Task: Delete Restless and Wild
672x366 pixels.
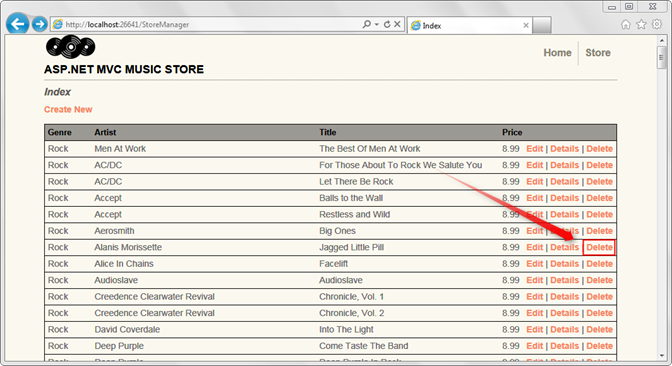Action: [600, 214]
